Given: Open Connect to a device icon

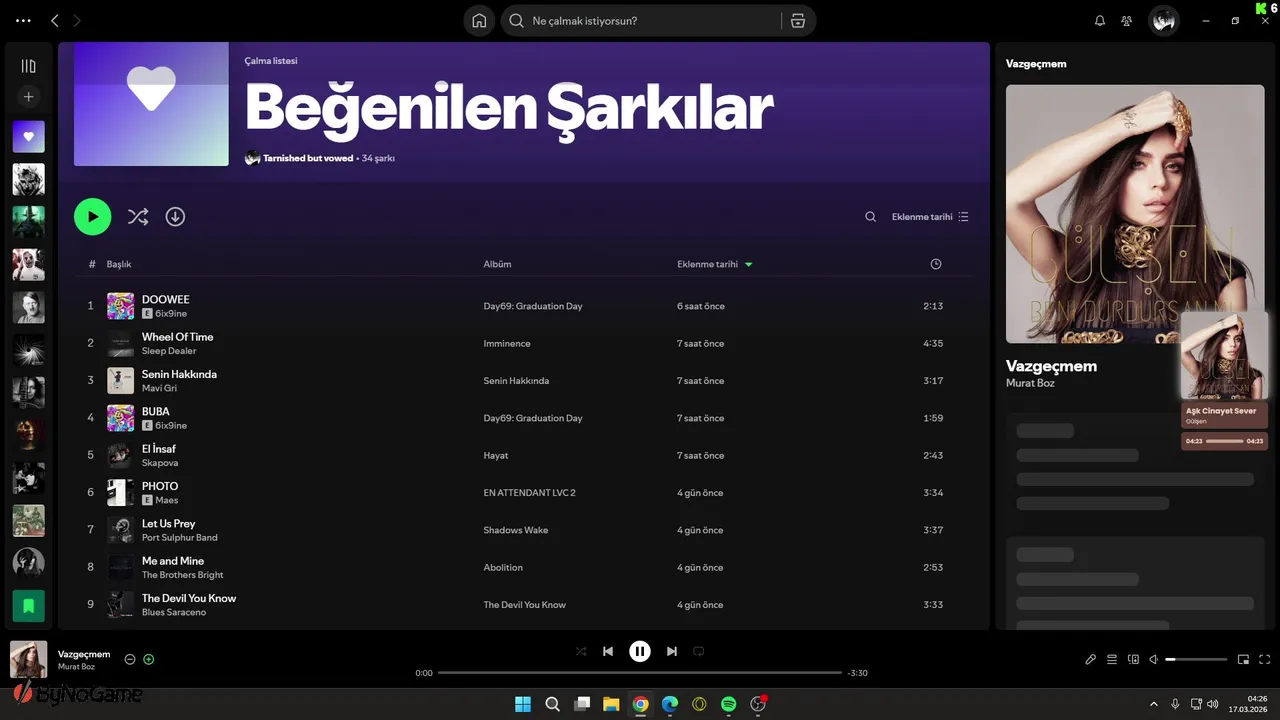Looking at the screenshot, I should 1133,659.
